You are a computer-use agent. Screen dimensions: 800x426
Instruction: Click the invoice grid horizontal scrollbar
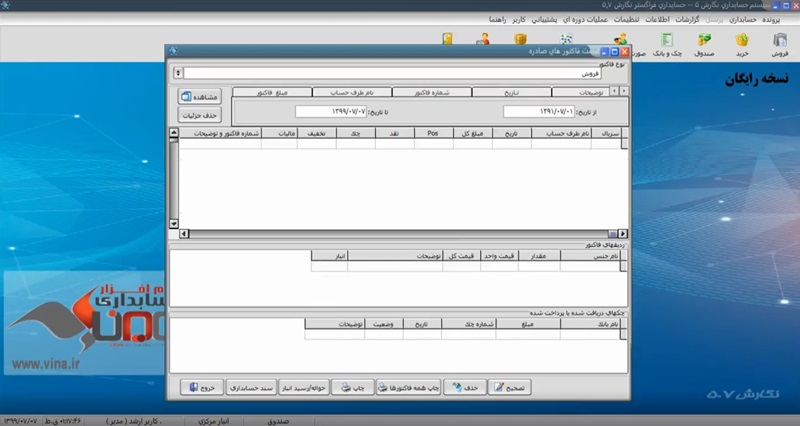tap(400, 233)
